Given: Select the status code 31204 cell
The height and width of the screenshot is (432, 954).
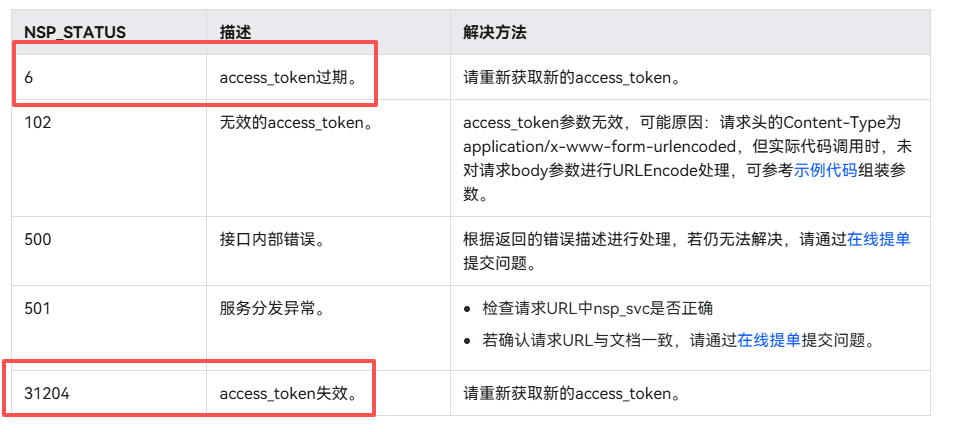Looking at the screenshot, I should (47, 394).
